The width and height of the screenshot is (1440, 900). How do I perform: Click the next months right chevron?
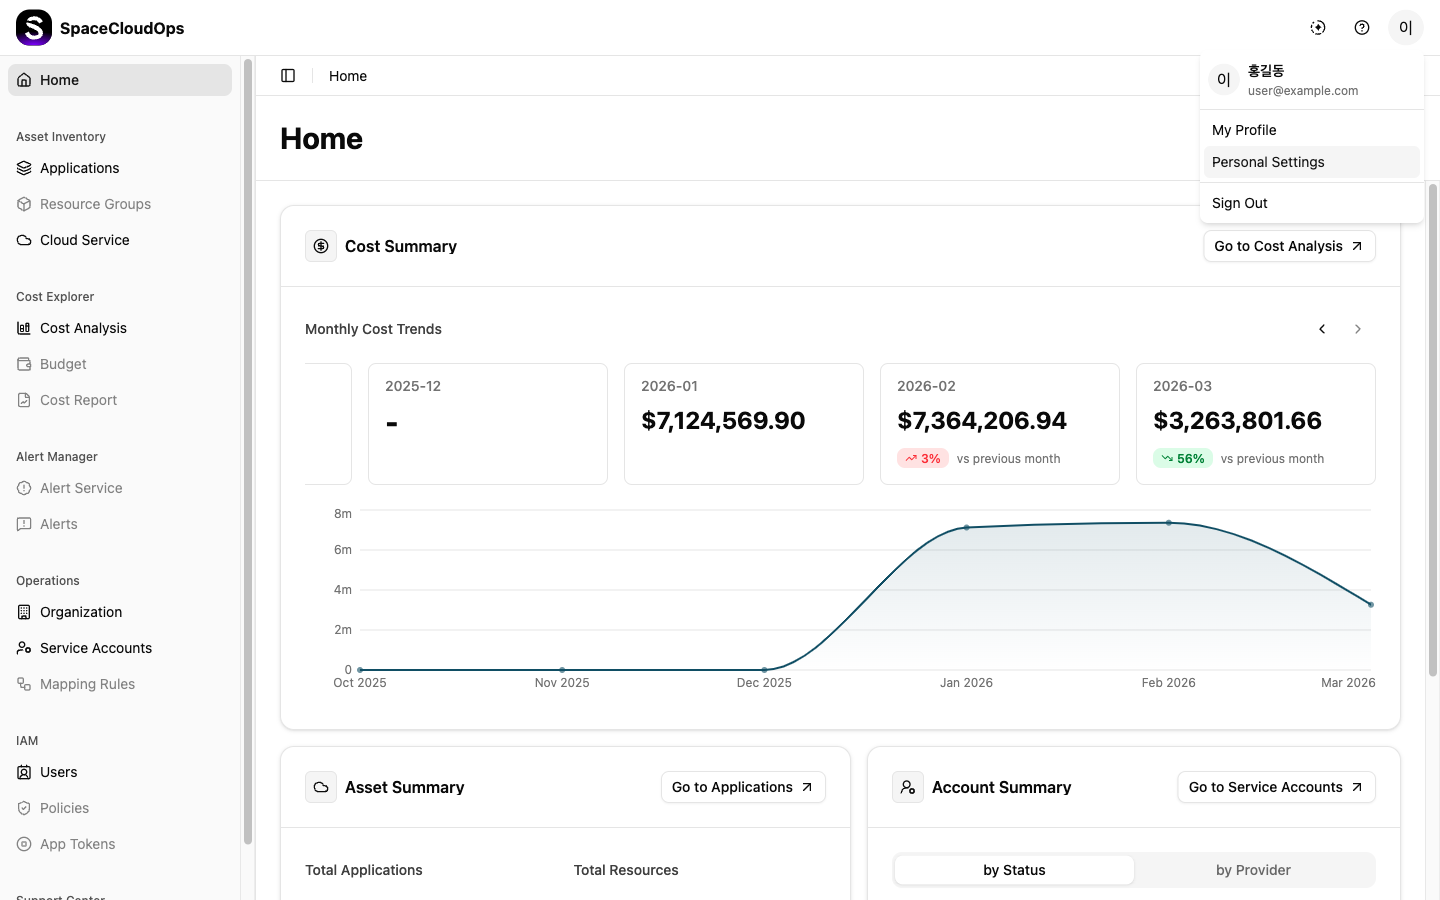(1358, 329)
